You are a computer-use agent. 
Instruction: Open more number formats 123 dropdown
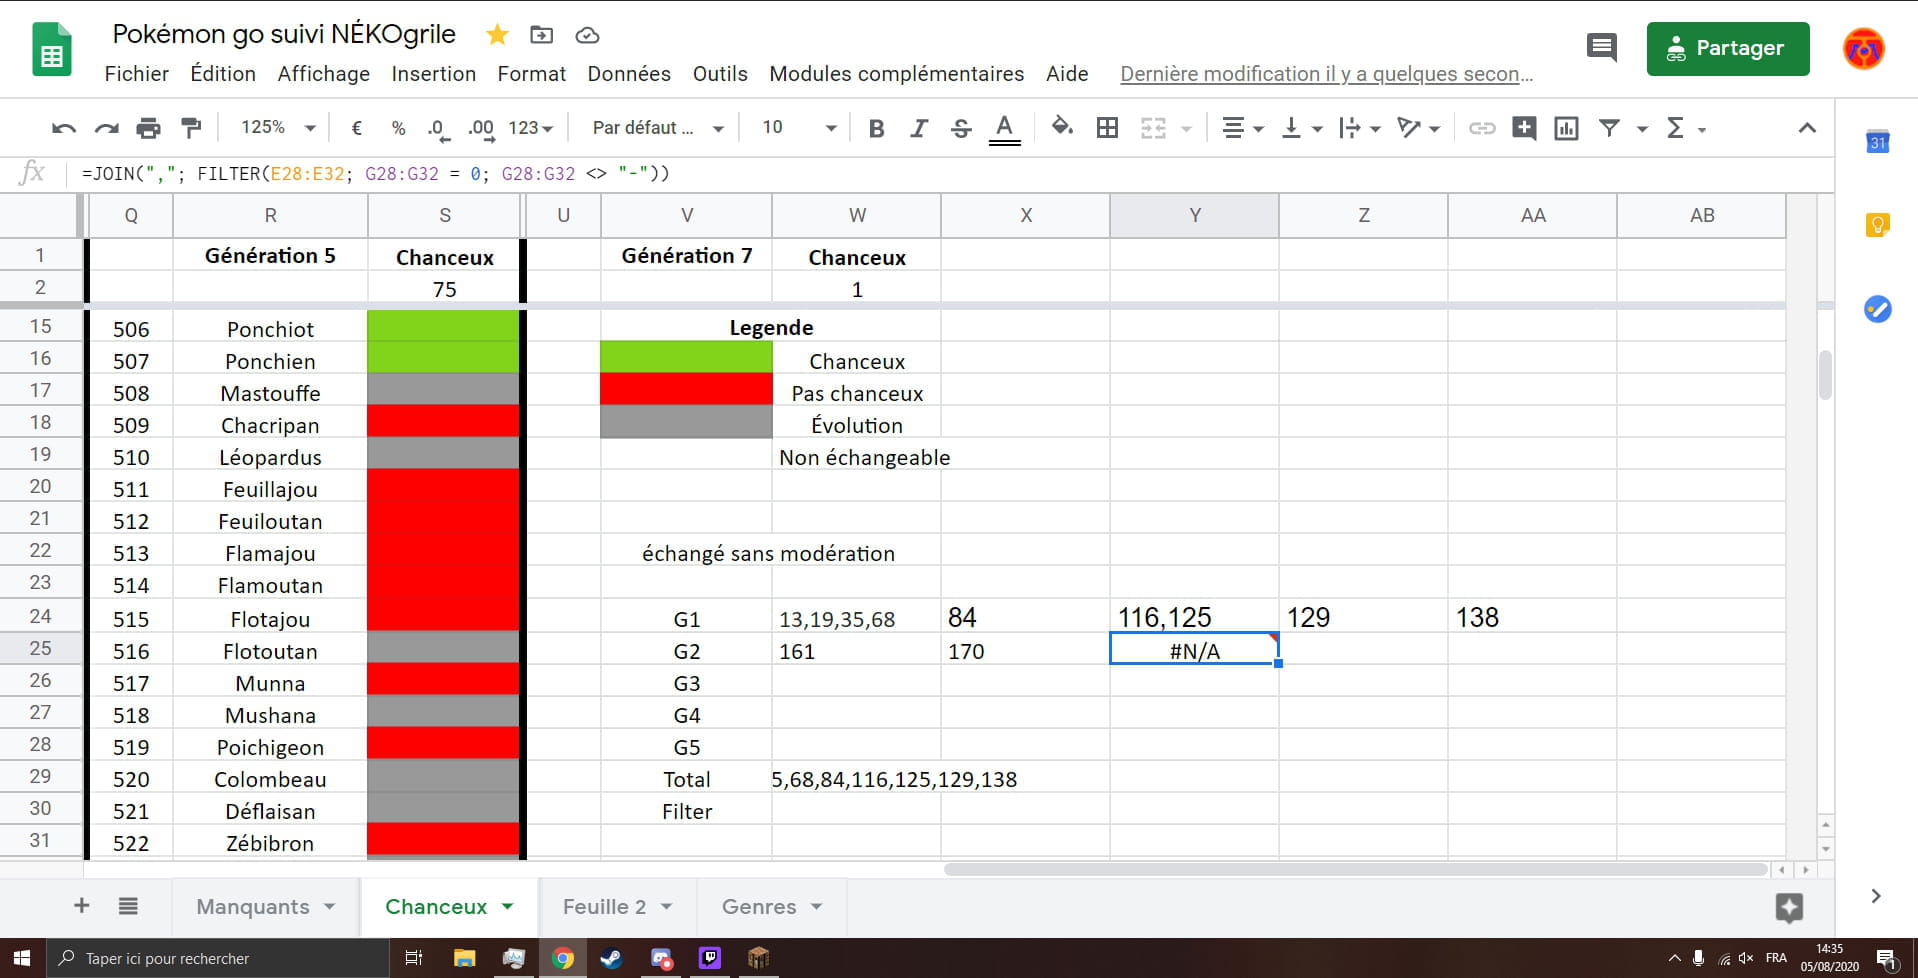click(530, 128)
